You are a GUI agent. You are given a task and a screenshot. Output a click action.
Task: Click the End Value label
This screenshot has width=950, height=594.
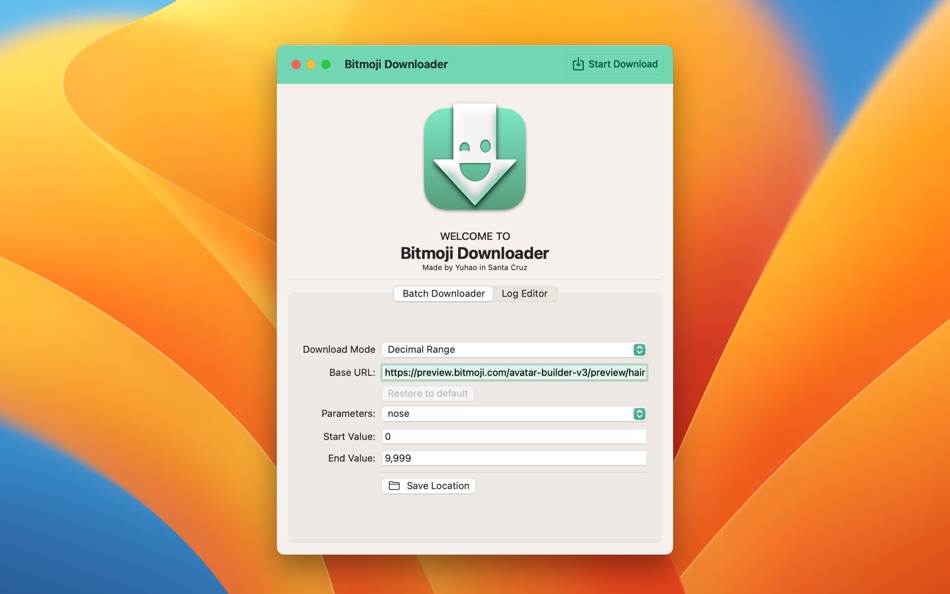[x=351, y=458]
